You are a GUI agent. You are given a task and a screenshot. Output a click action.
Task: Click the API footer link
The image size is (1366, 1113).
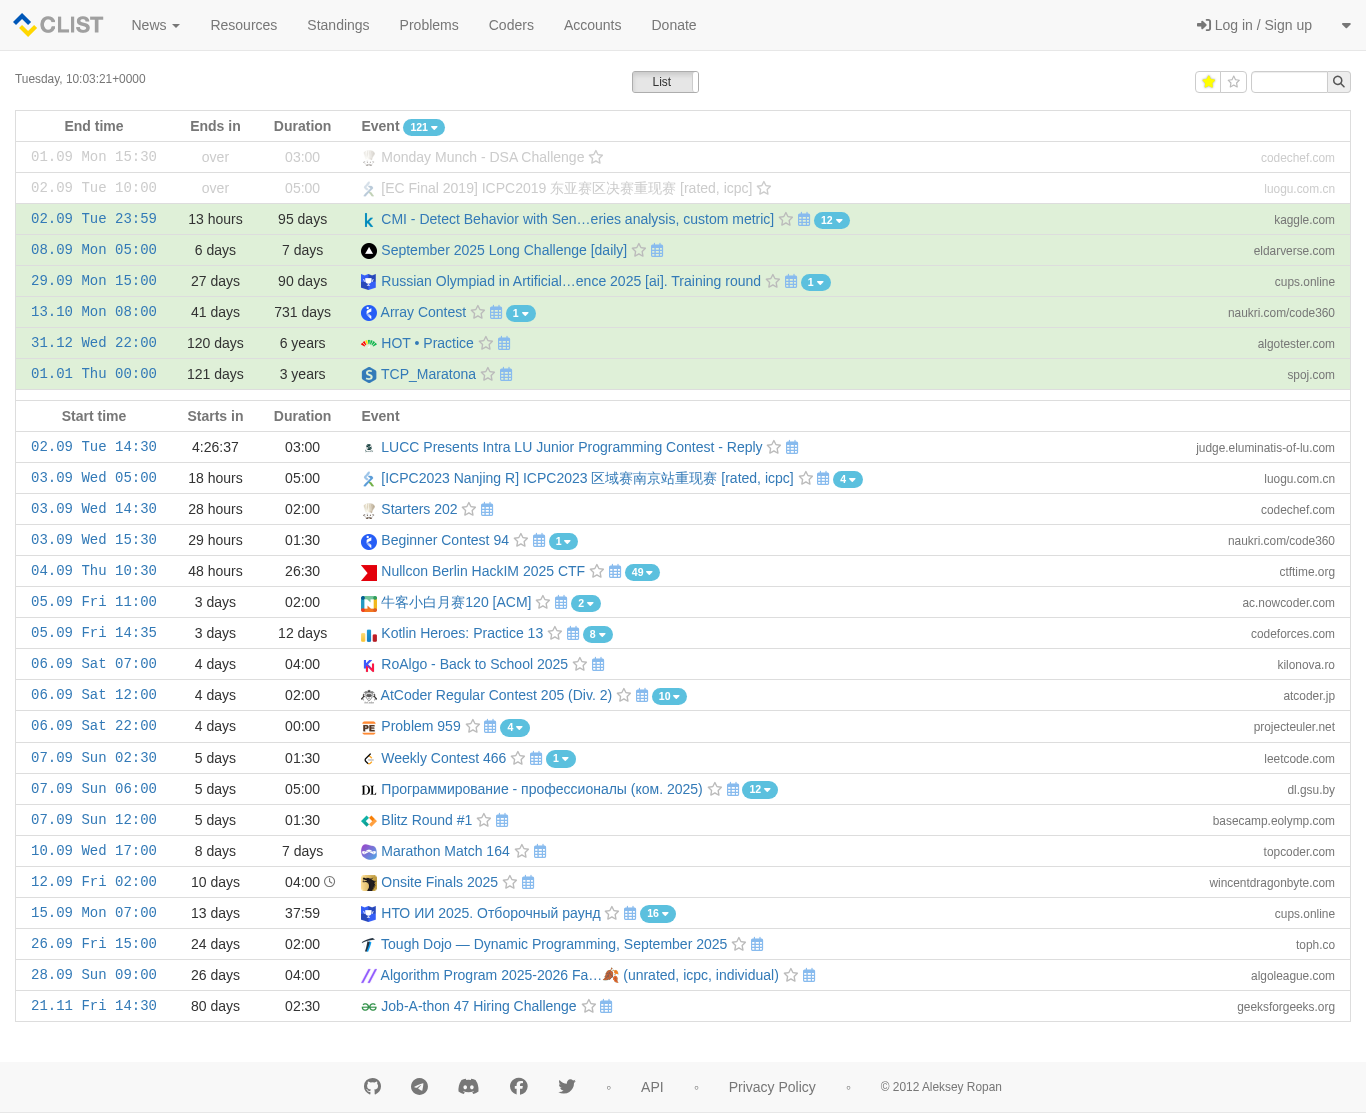[x=652, y=1087]
